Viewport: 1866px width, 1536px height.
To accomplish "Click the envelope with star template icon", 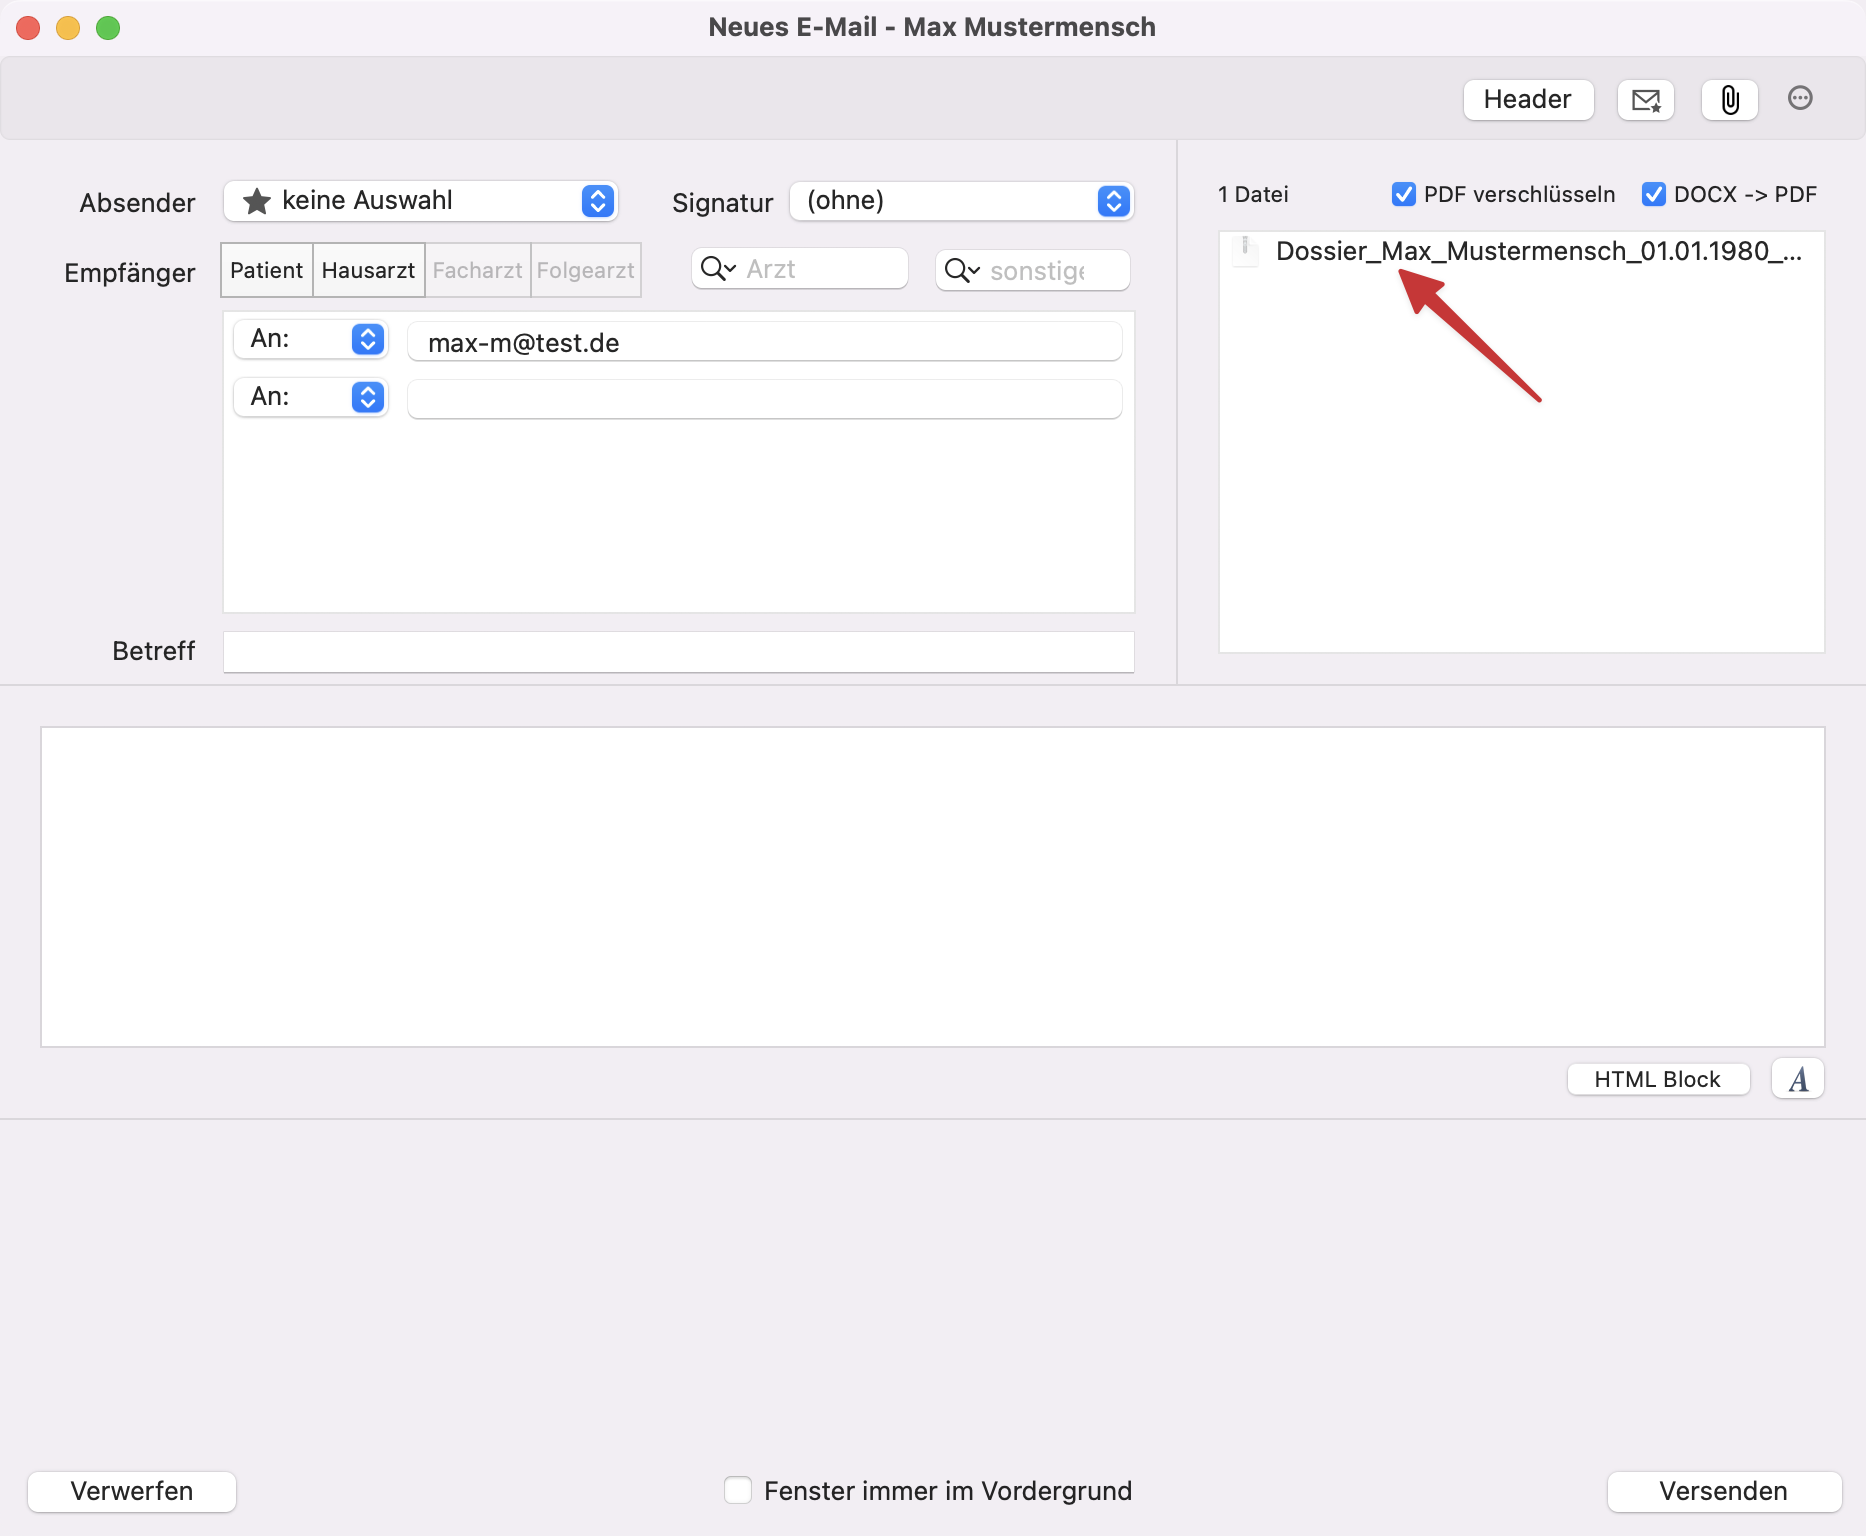I will pyautogui.click(x=1646, y=100).
